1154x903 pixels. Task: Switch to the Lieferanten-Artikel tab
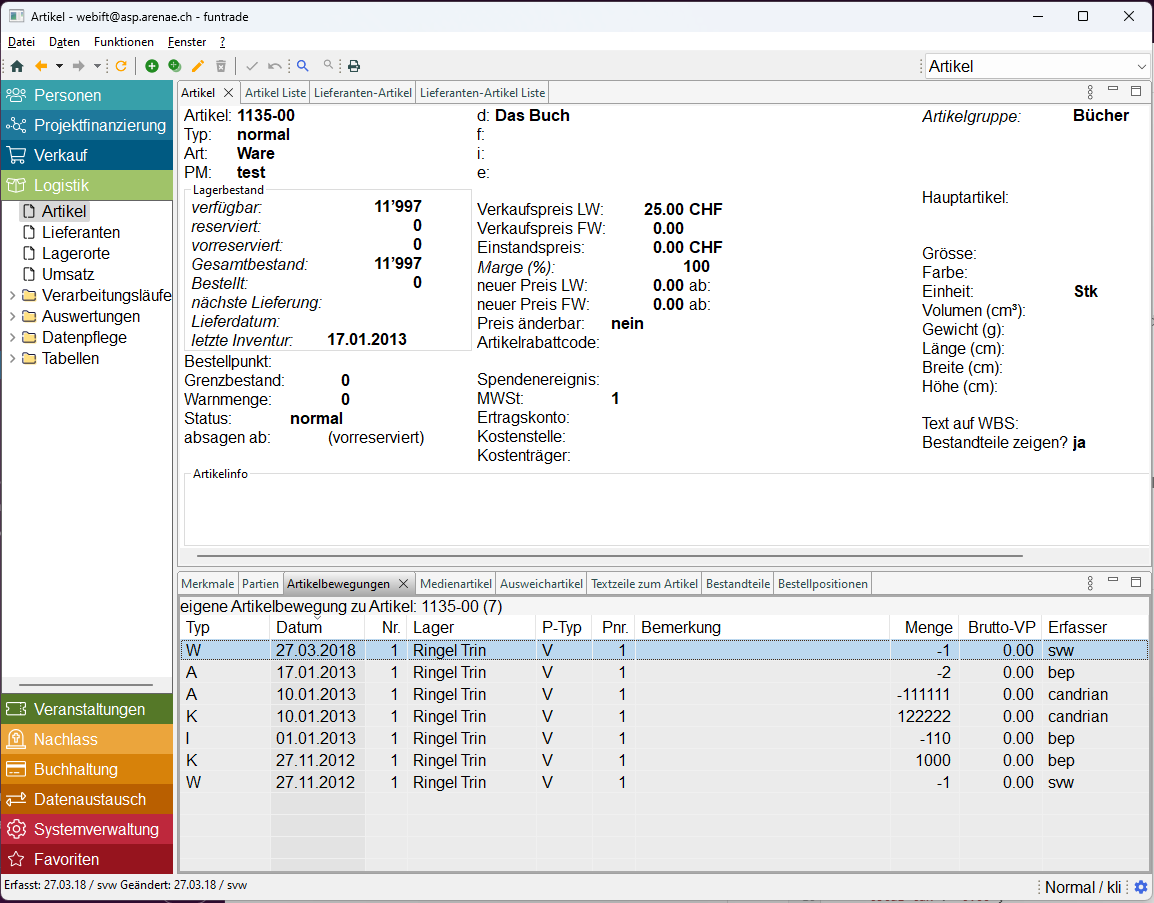tap(362, 92)
